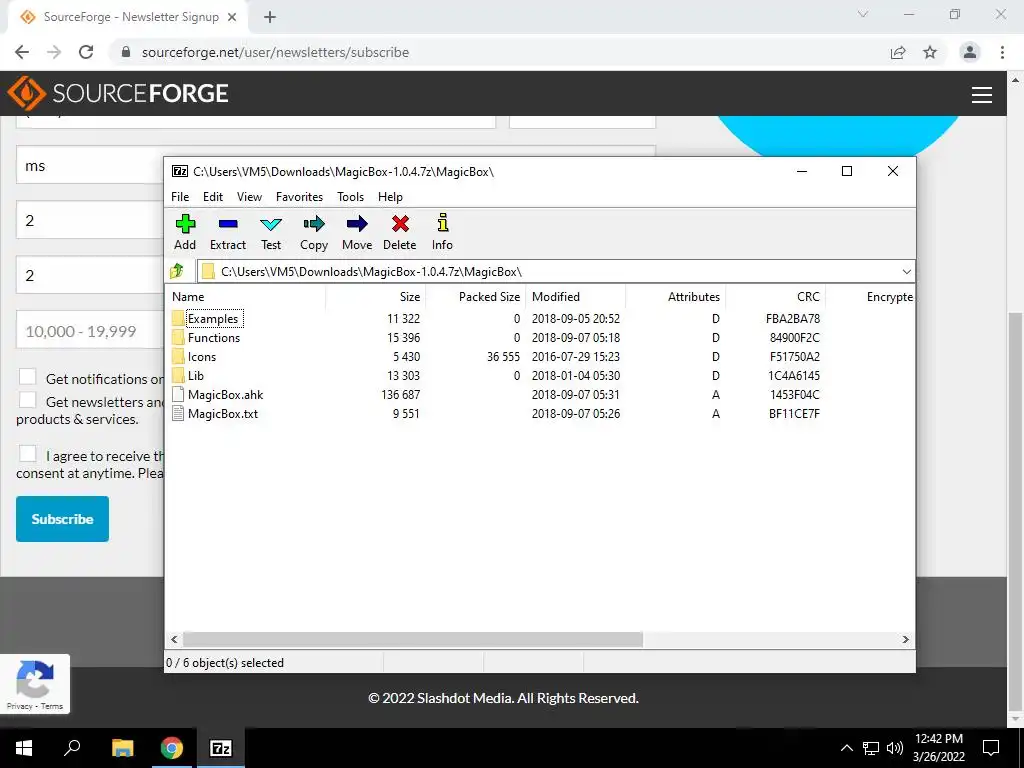Click the Examples folder icon
Screen dimensions: 1024x768
click(x=178, y=319)
